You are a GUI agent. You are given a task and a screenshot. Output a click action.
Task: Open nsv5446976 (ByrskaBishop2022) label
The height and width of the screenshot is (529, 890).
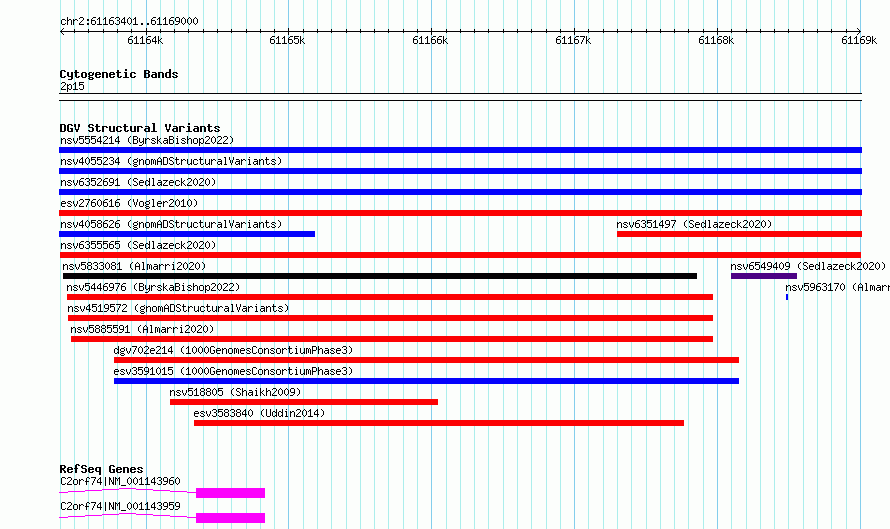coord(153,287)
